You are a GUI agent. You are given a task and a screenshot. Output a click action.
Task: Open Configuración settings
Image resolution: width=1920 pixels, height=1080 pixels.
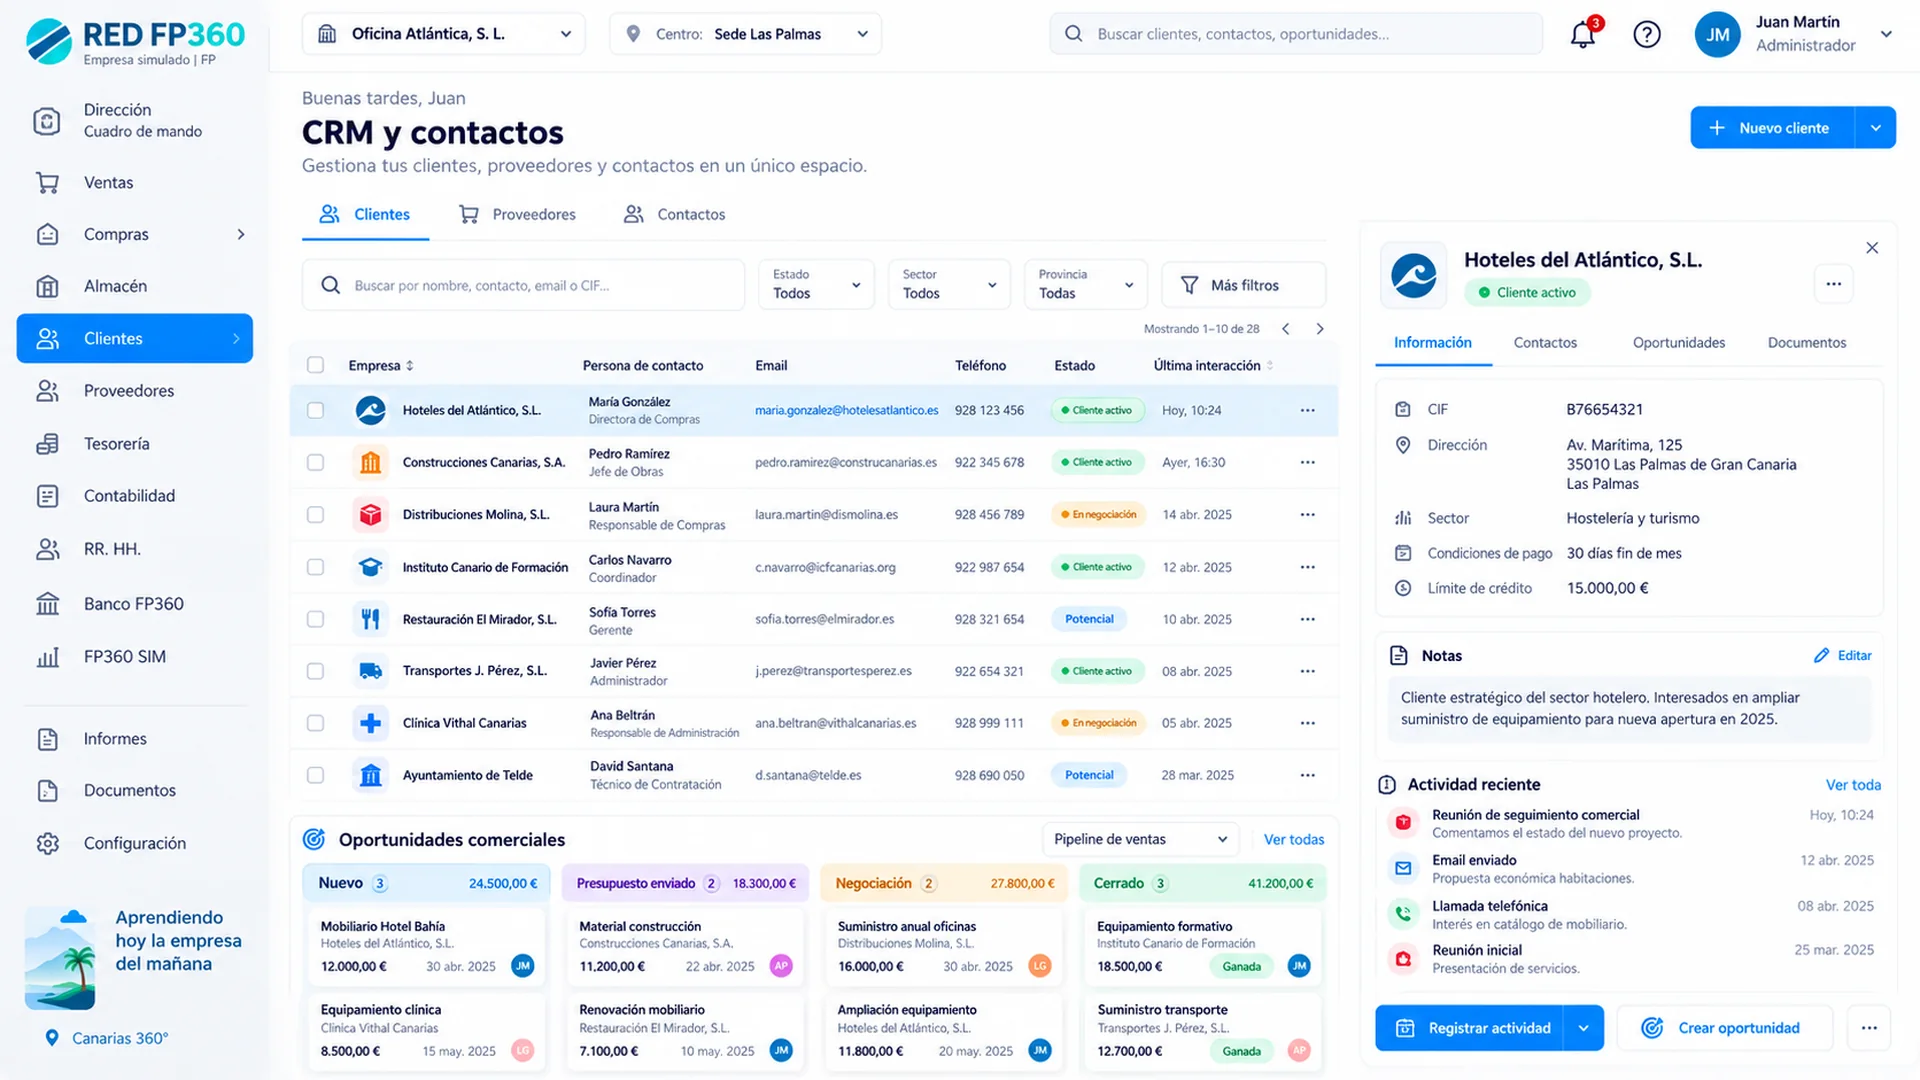click(135, 843)
